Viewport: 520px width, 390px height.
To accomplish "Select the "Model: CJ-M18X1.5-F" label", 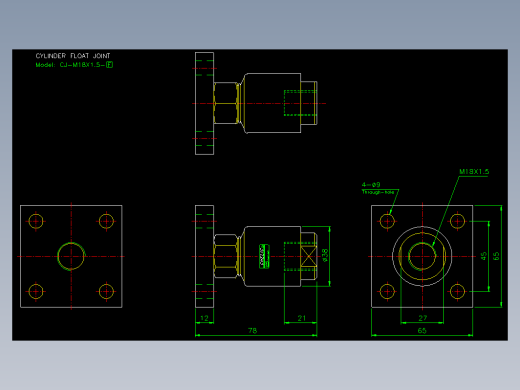I will point(74,65).
